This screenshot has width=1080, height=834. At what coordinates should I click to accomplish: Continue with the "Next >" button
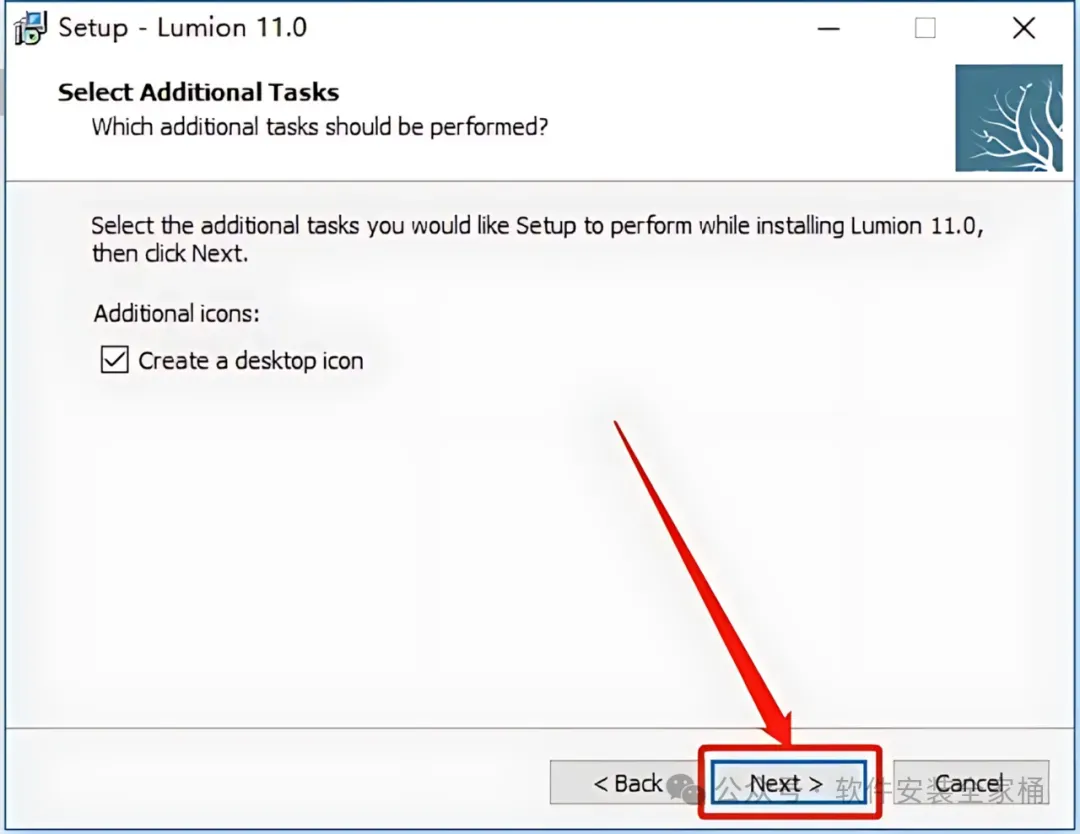click(x=789, y=783)
